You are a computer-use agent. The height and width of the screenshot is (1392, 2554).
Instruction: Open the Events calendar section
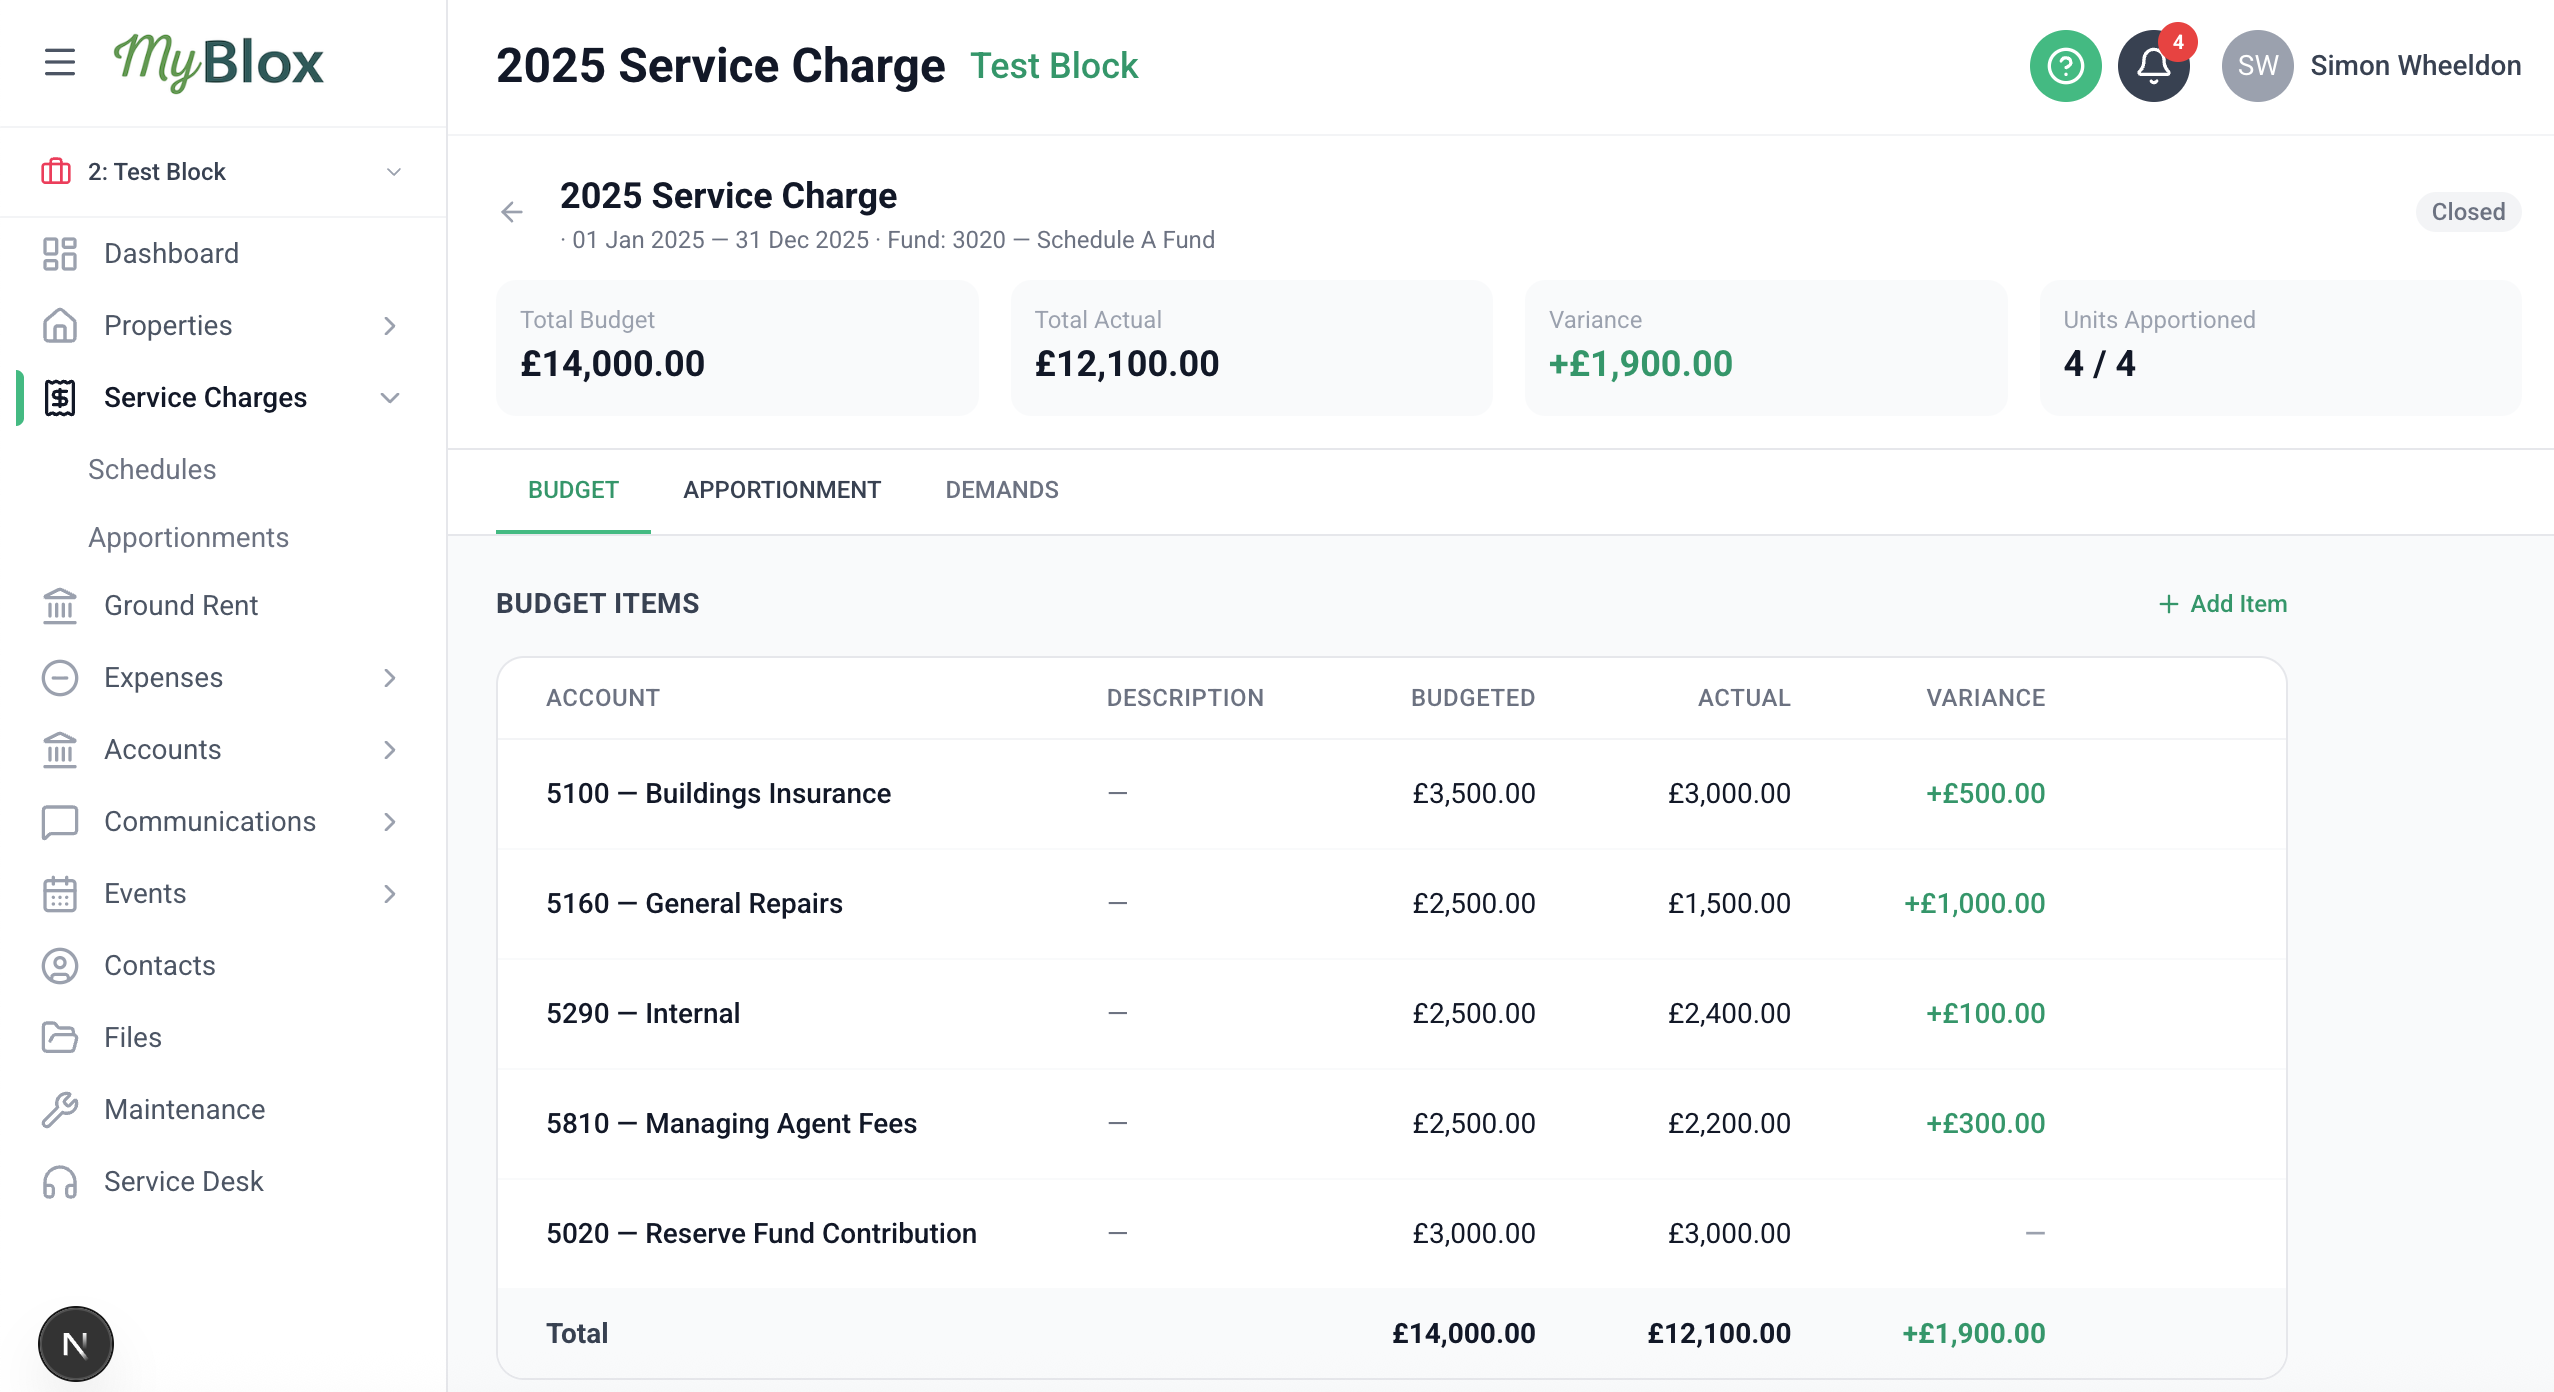(x=145, y=893)
